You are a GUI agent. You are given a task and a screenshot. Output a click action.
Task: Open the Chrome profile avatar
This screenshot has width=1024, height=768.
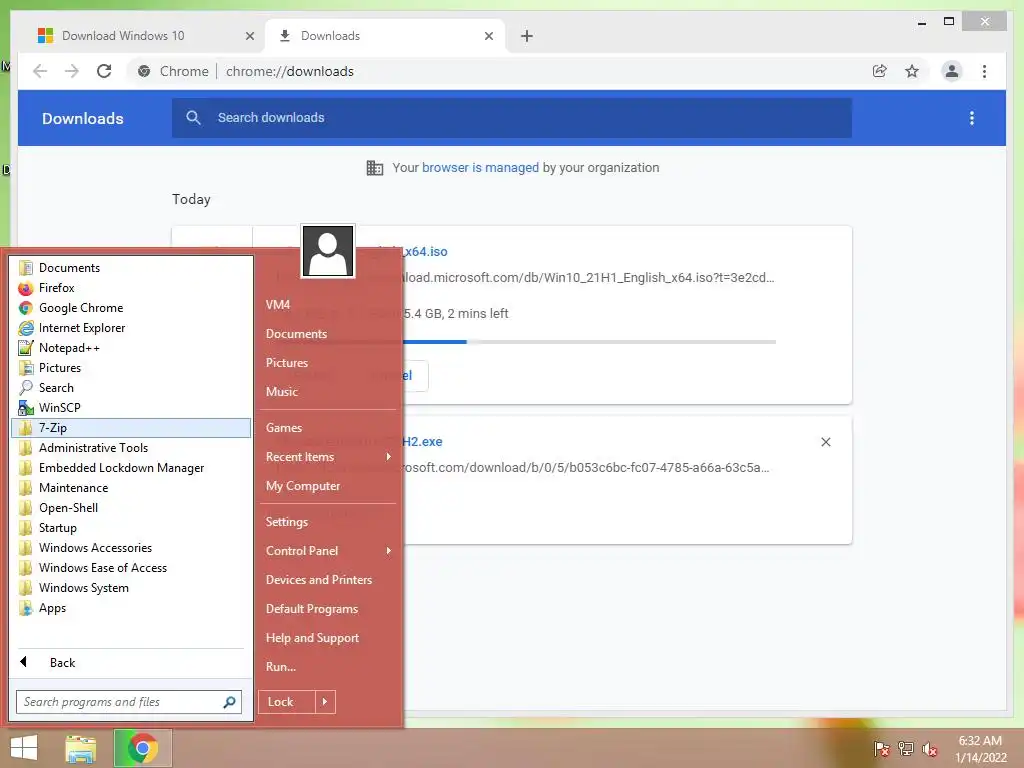coord(952,71)
